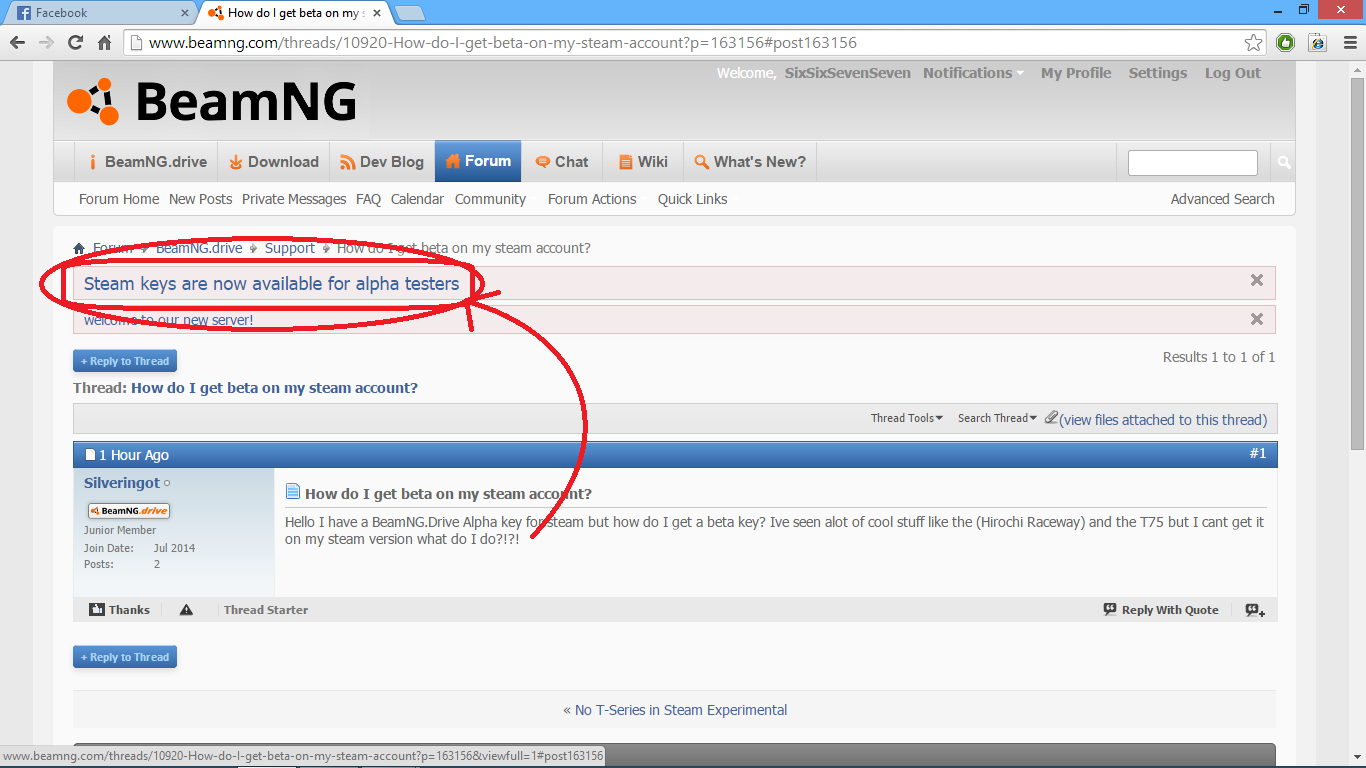Click the attachment paperclip icon
This screenshot has width=1366, height=768.
(x=1051, y=418)
